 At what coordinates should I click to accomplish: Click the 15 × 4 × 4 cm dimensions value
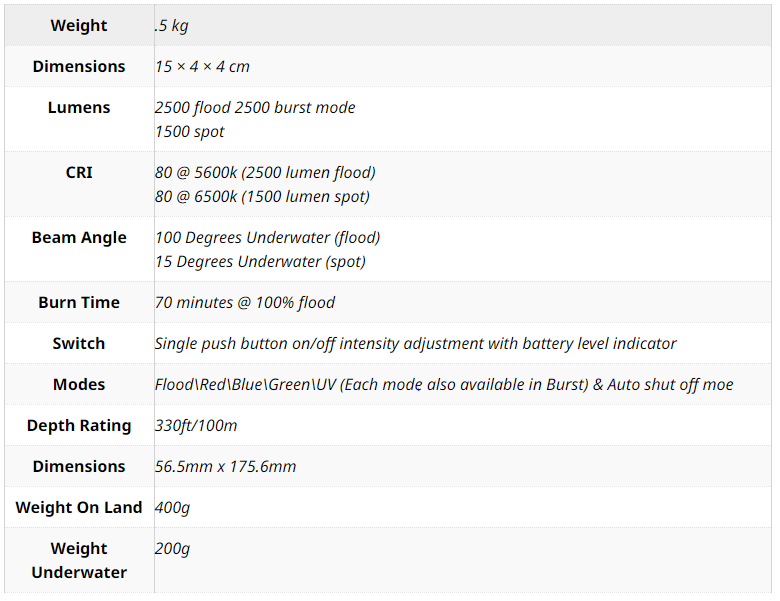202,67
